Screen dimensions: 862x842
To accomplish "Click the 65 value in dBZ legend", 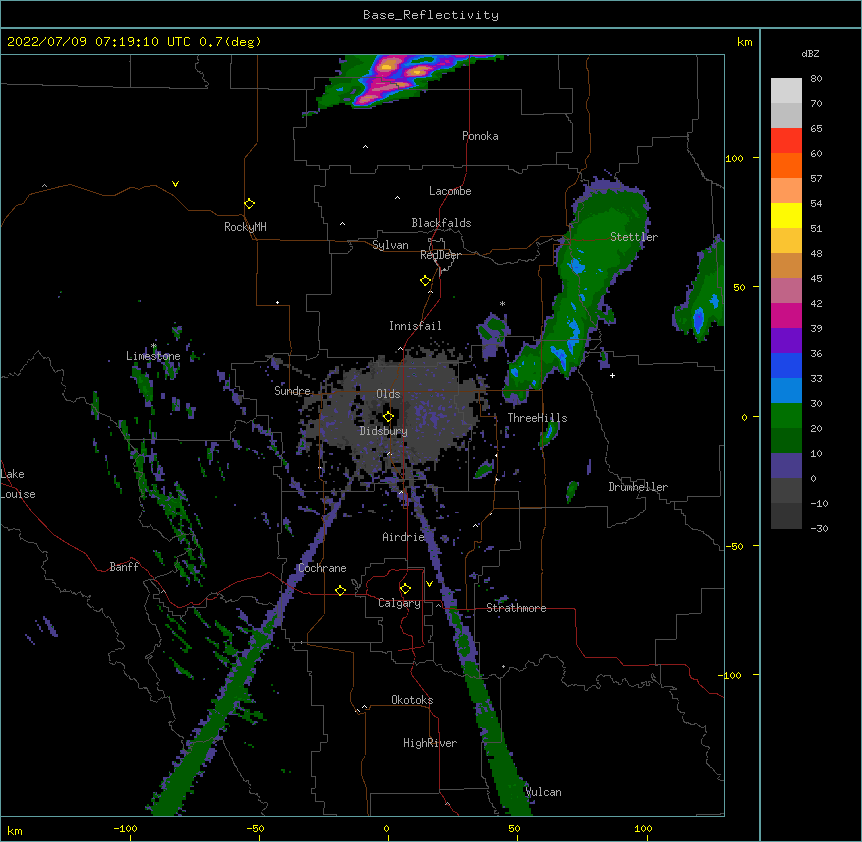I will pos(816,129).
